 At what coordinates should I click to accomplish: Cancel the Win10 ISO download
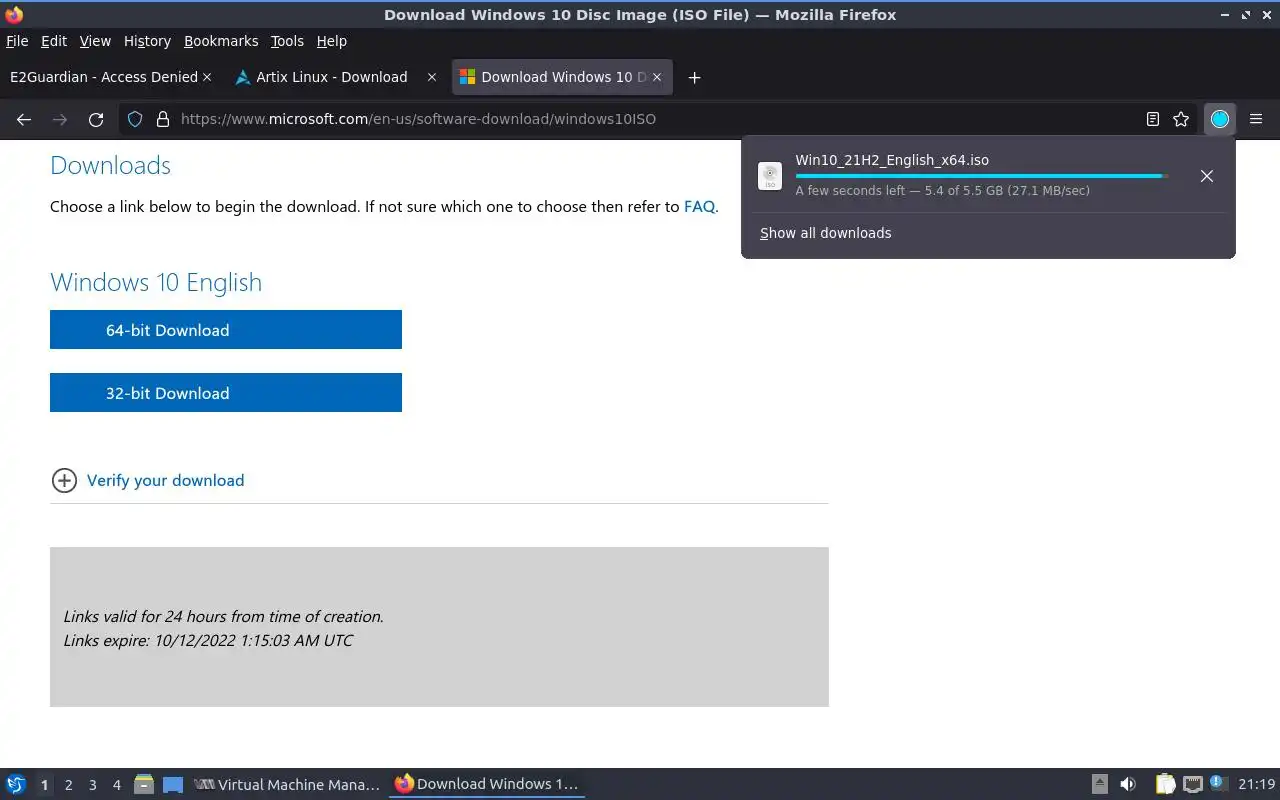click(x=1207, y=176)
